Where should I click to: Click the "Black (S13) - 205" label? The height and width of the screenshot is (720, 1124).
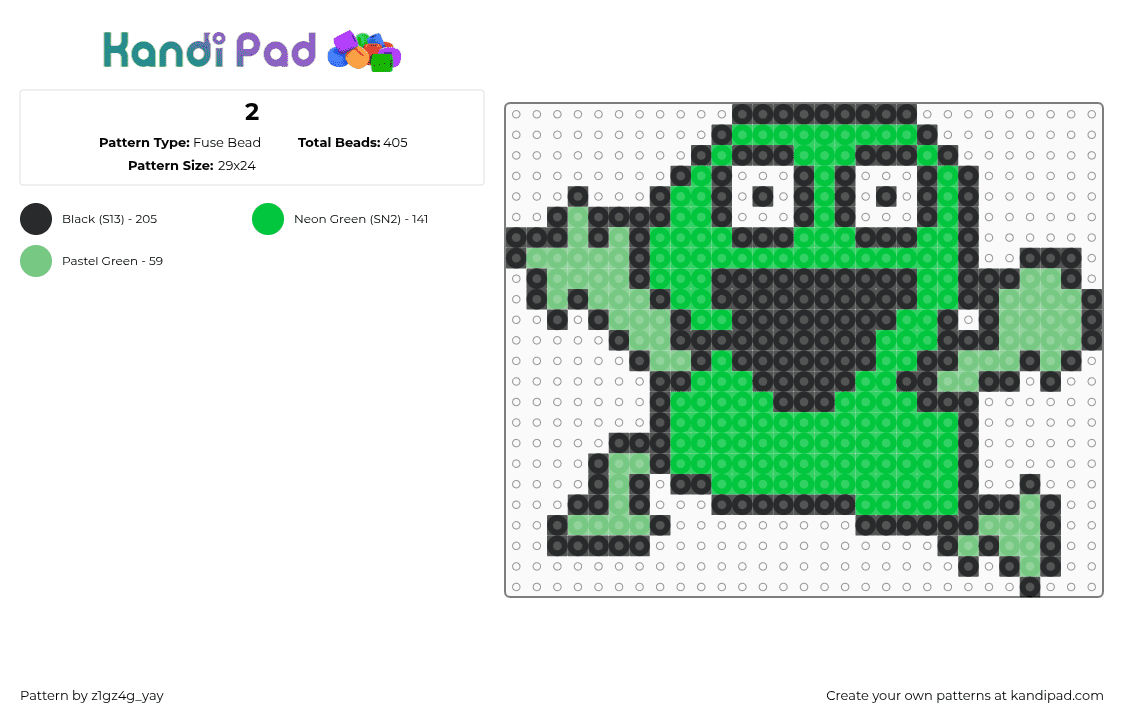(110, 219)
